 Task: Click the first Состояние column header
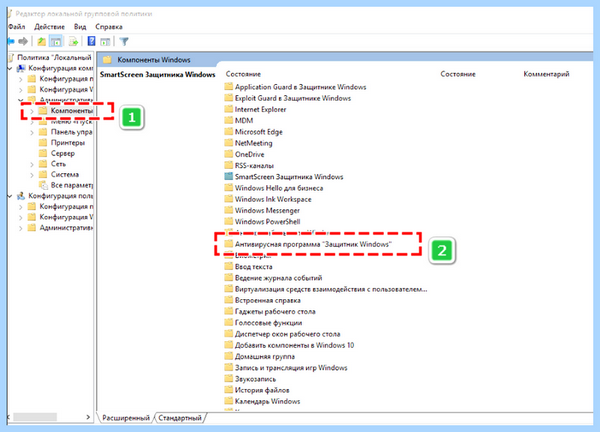click(243, 74)
